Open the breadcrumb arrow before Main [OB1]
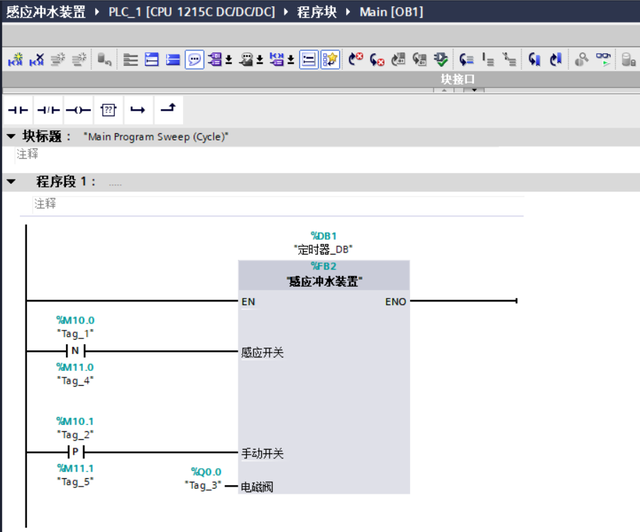Viewport: 640px width, 532px height. click(348, 12)
